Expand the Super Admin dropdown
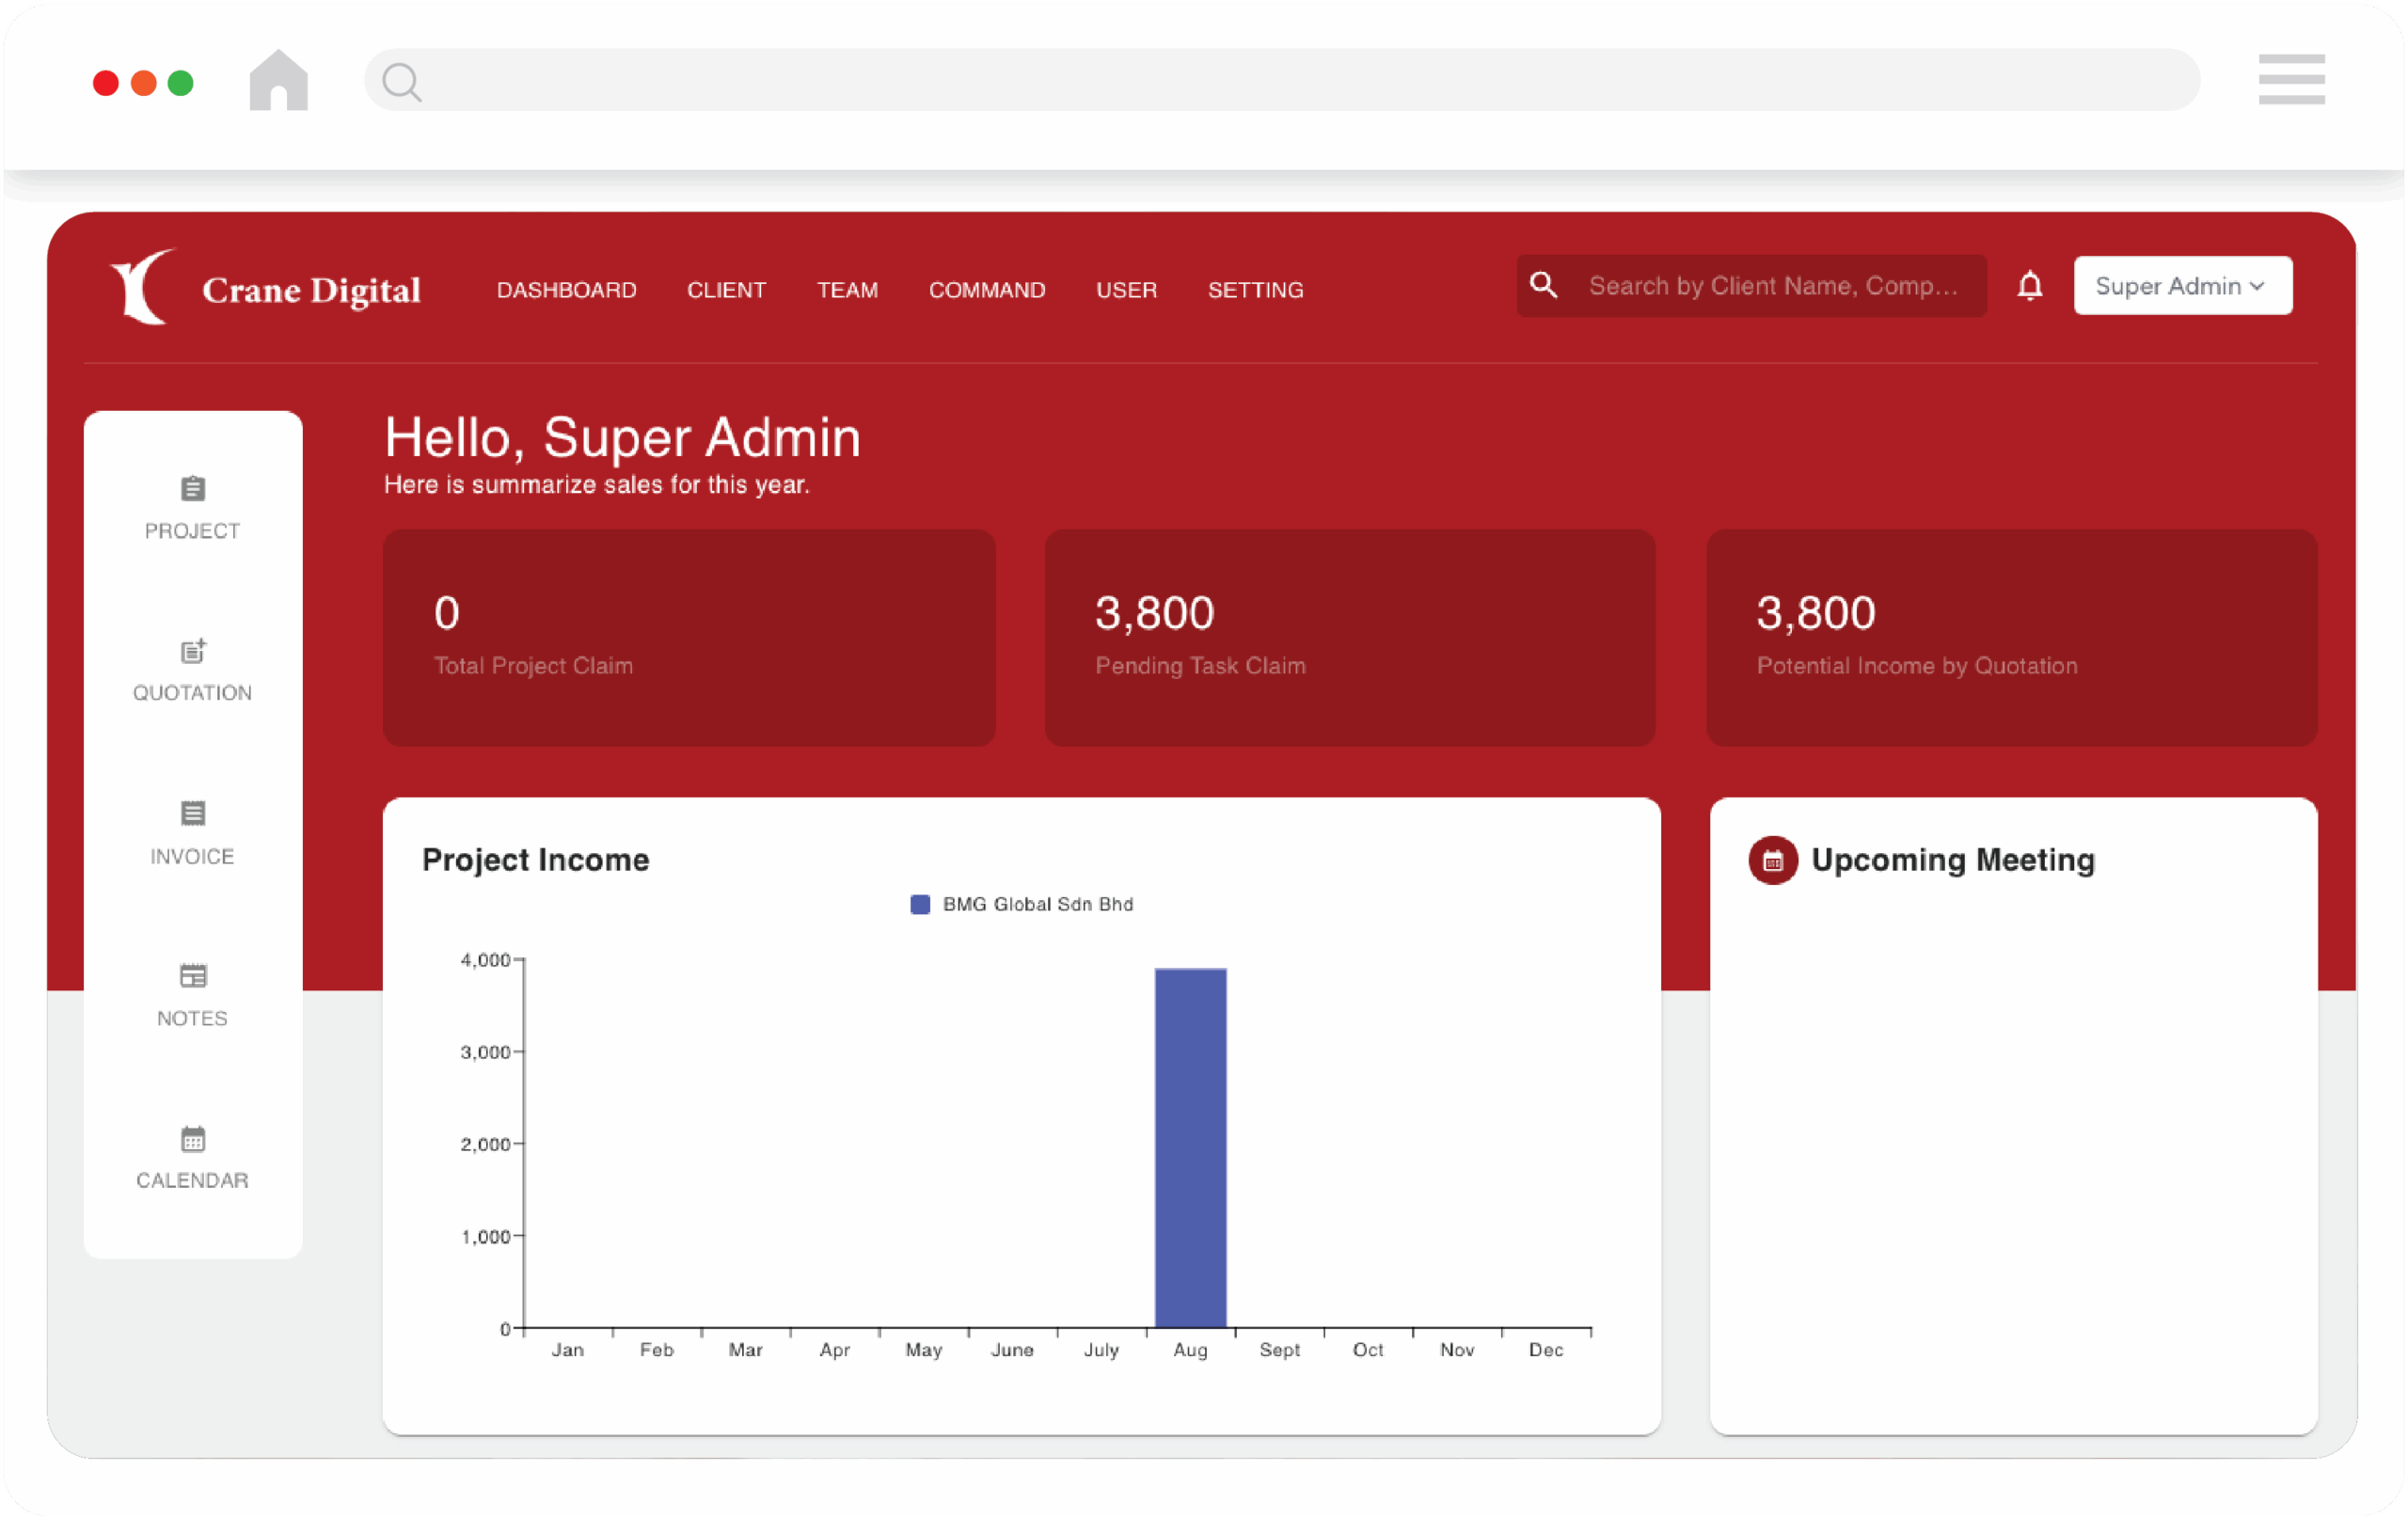The height and width of the screenshot is (1517, 2408). click(x=2182, y=286)
